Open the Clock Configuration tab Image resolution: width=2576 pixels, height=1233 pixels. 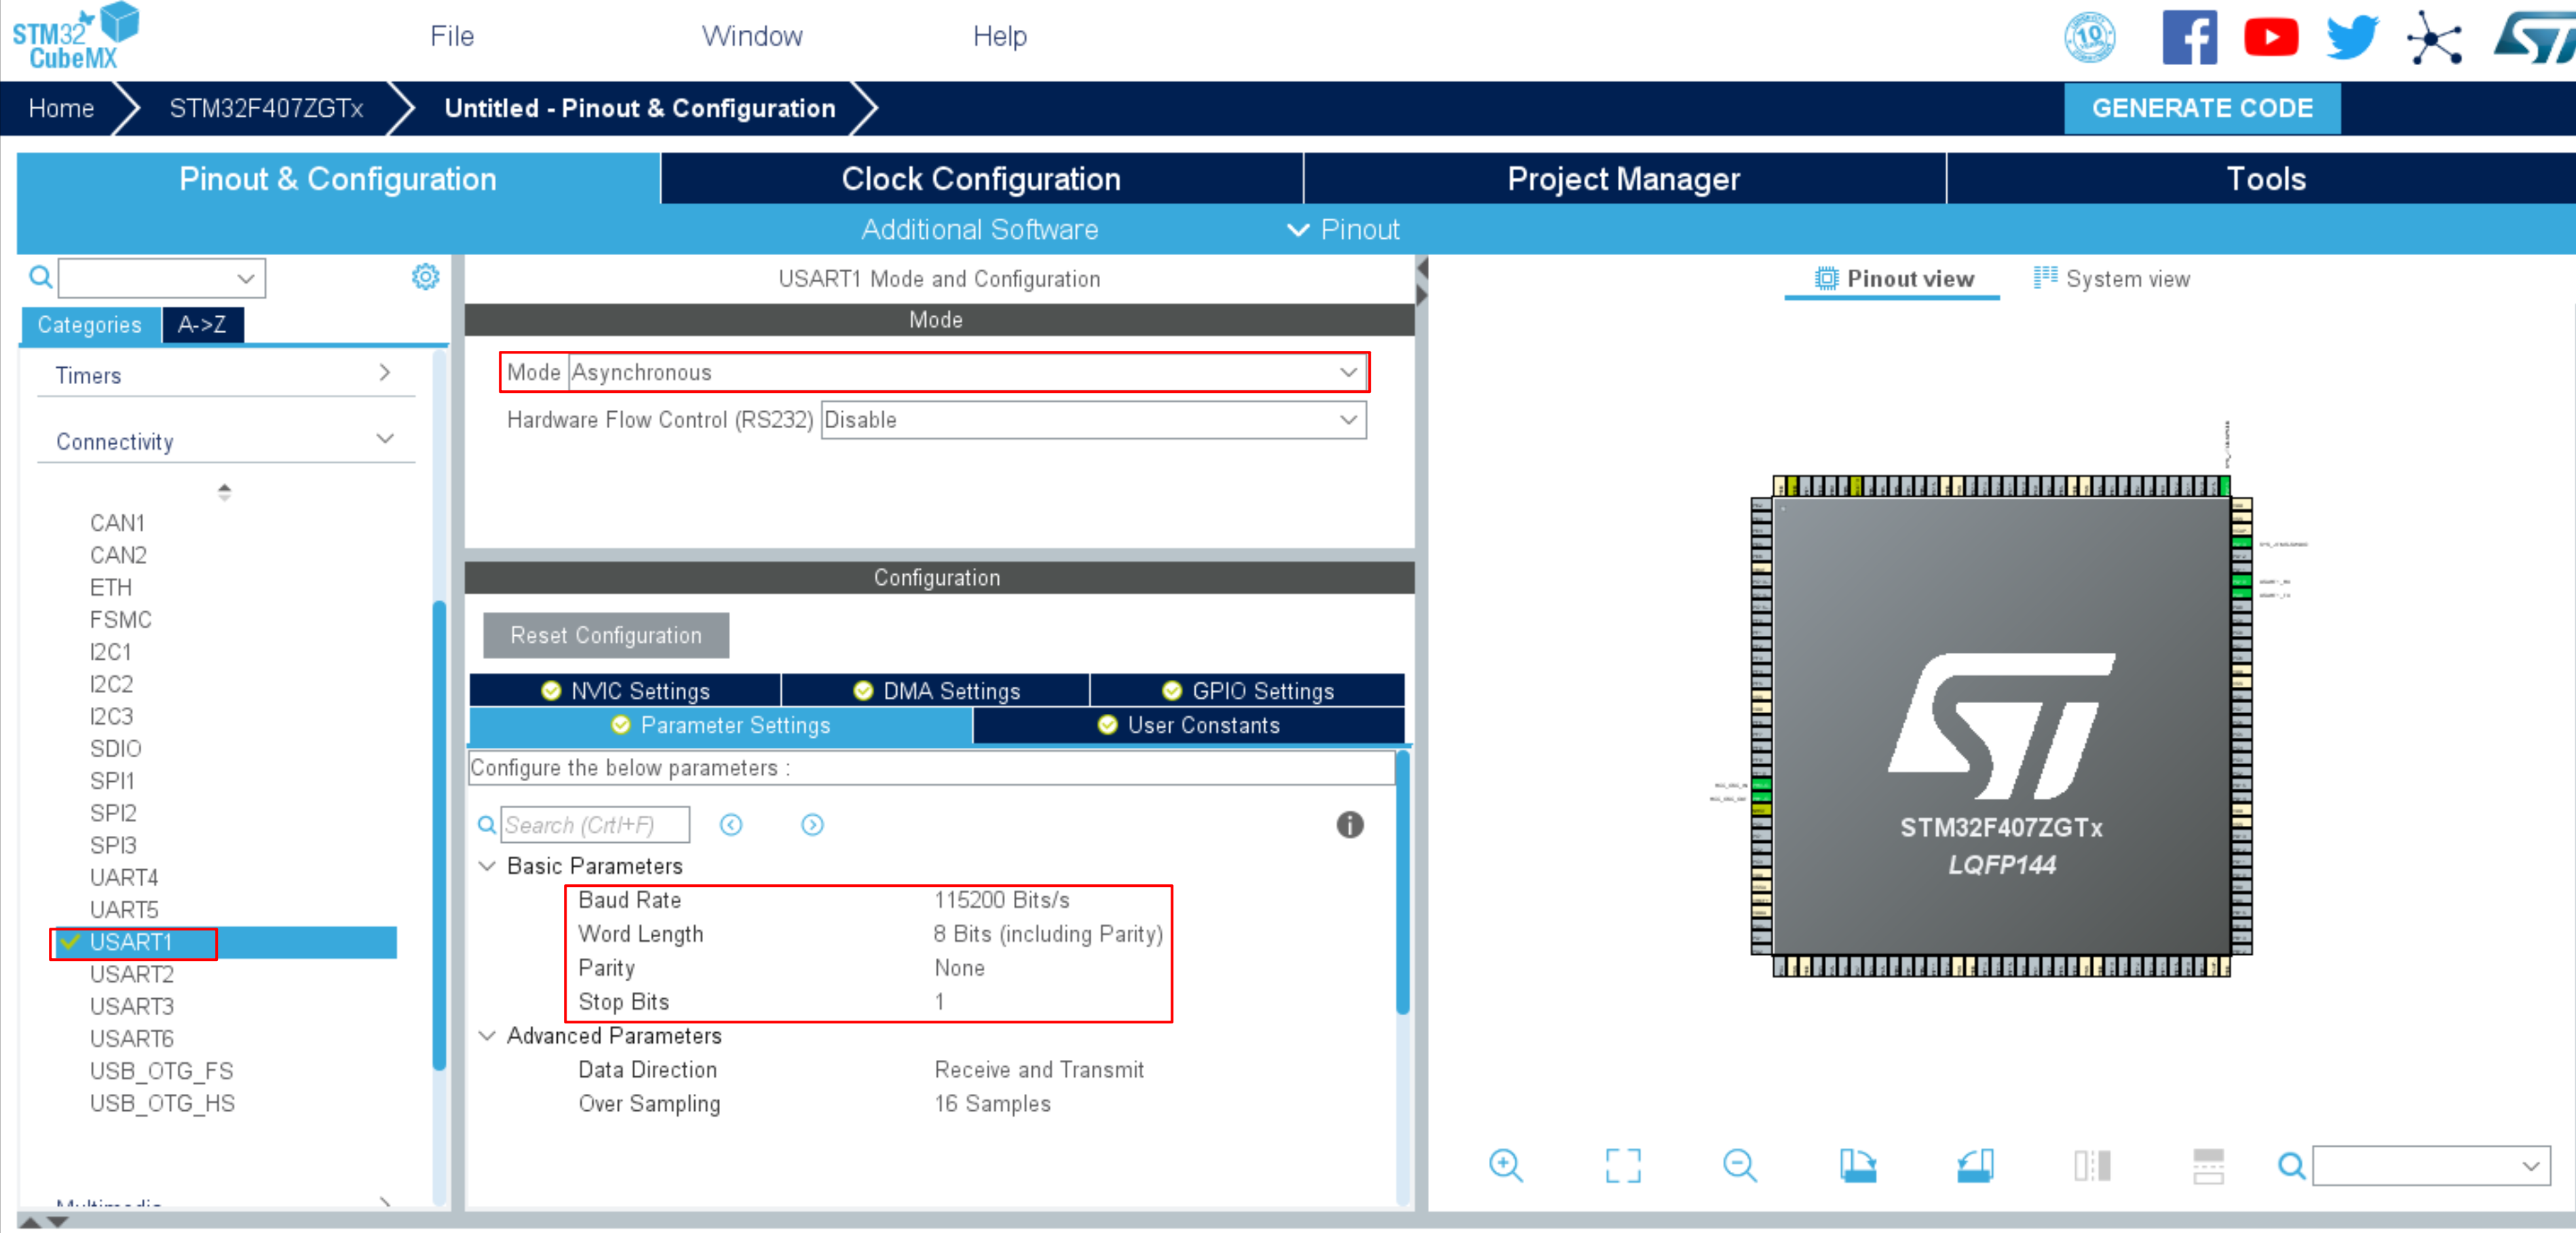pos(980,179)
